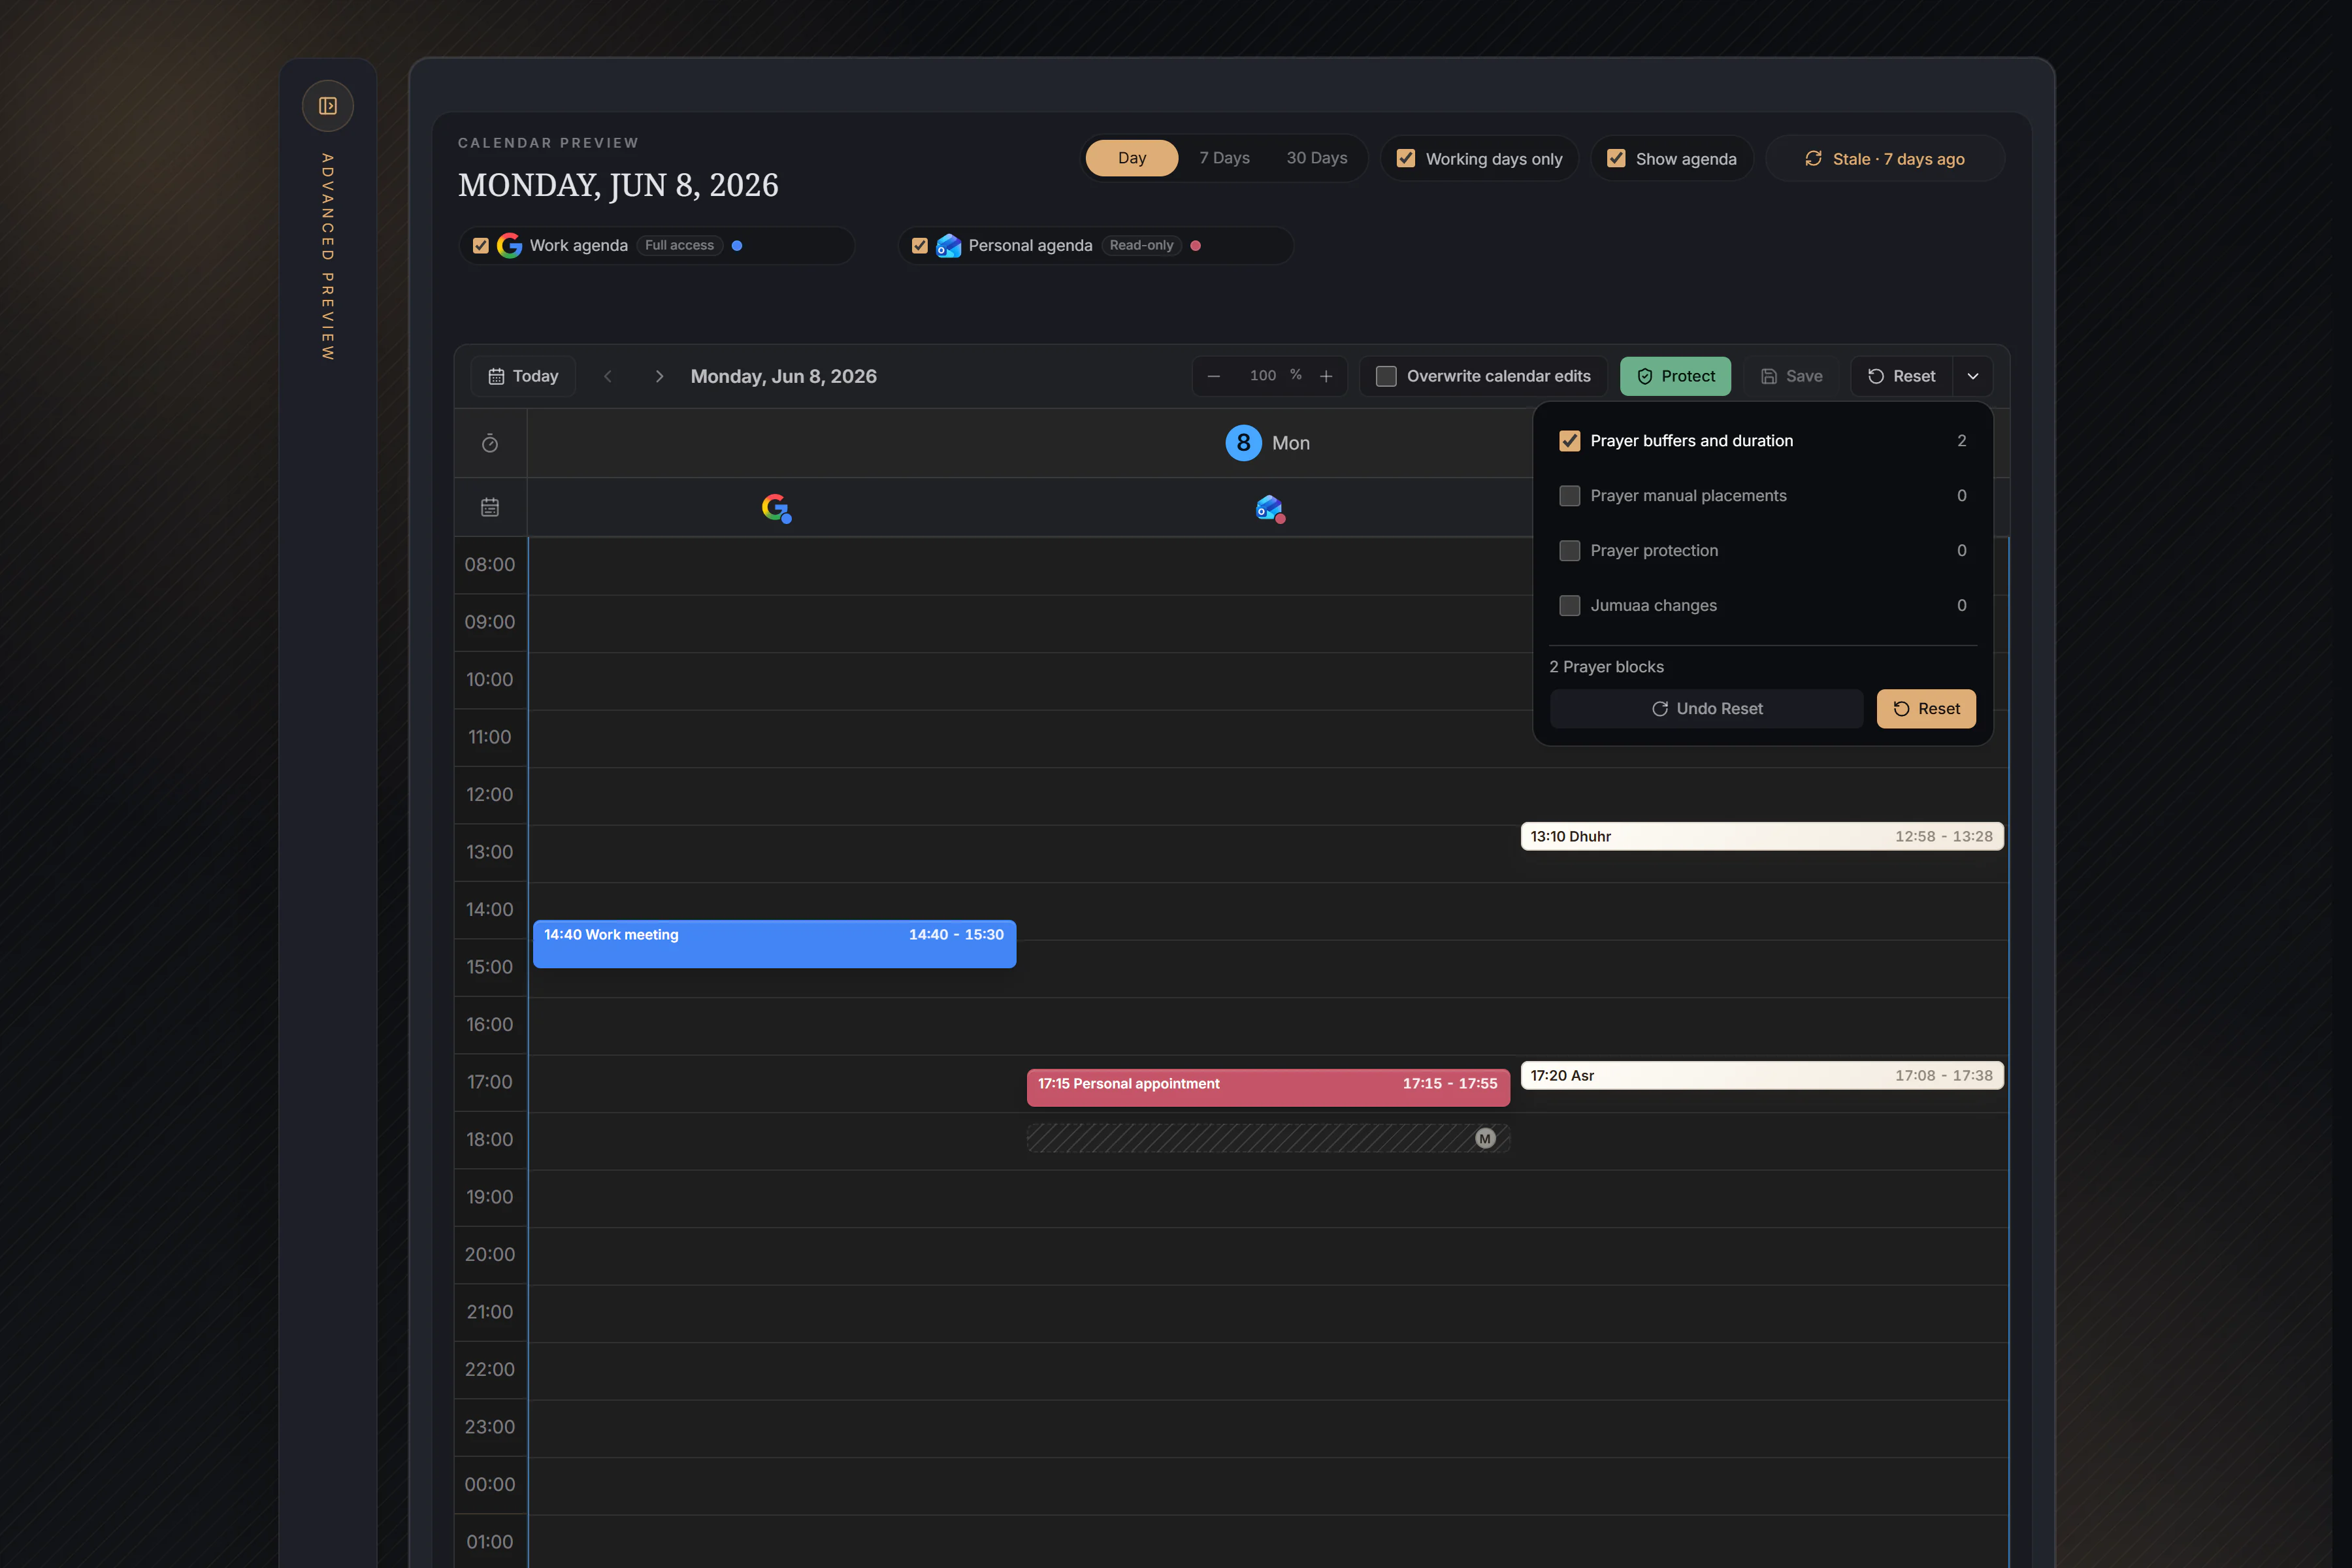Viewport: 2352px width, 1568px height.
Task: Open the 14:40 Work meeting event
Action: [774, 944]
